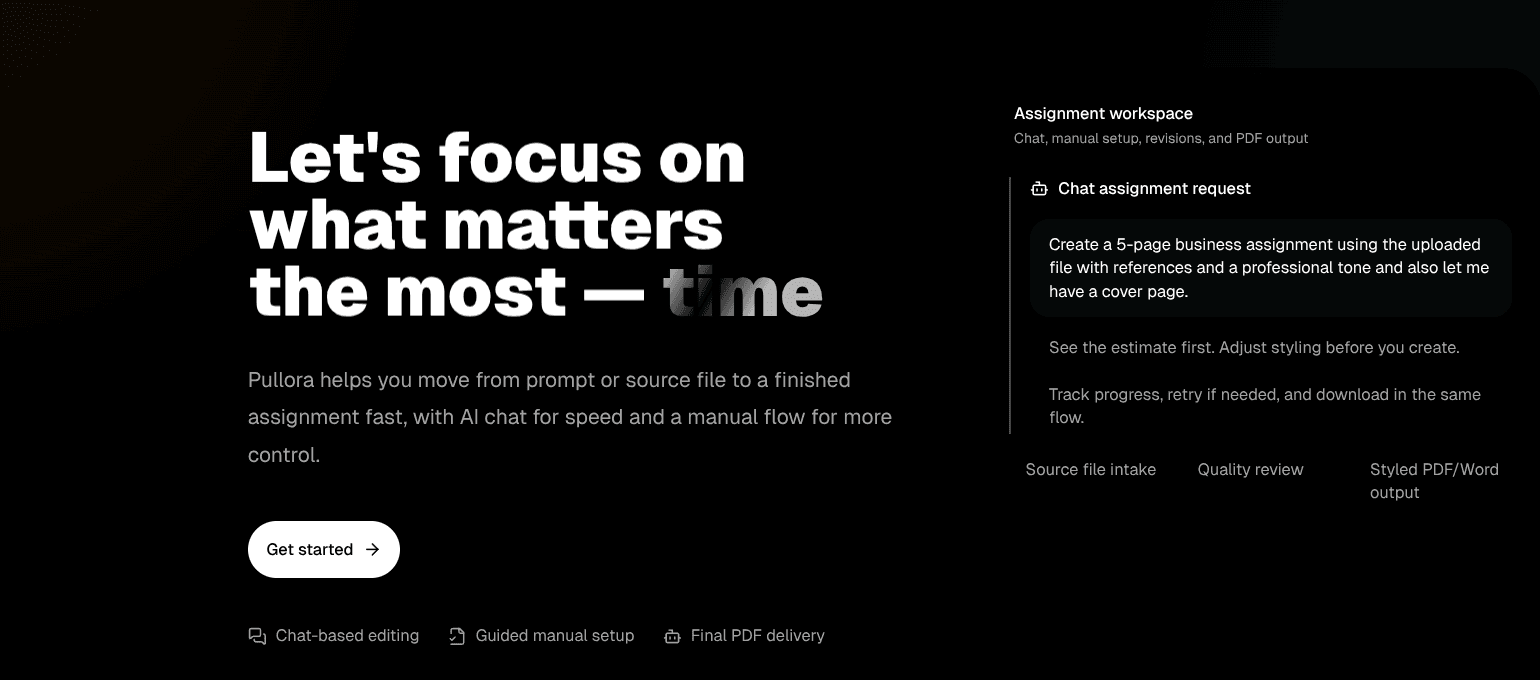Open the Styled PDF/Word output item
1540x680 pixels.
tap(1433, 481)
